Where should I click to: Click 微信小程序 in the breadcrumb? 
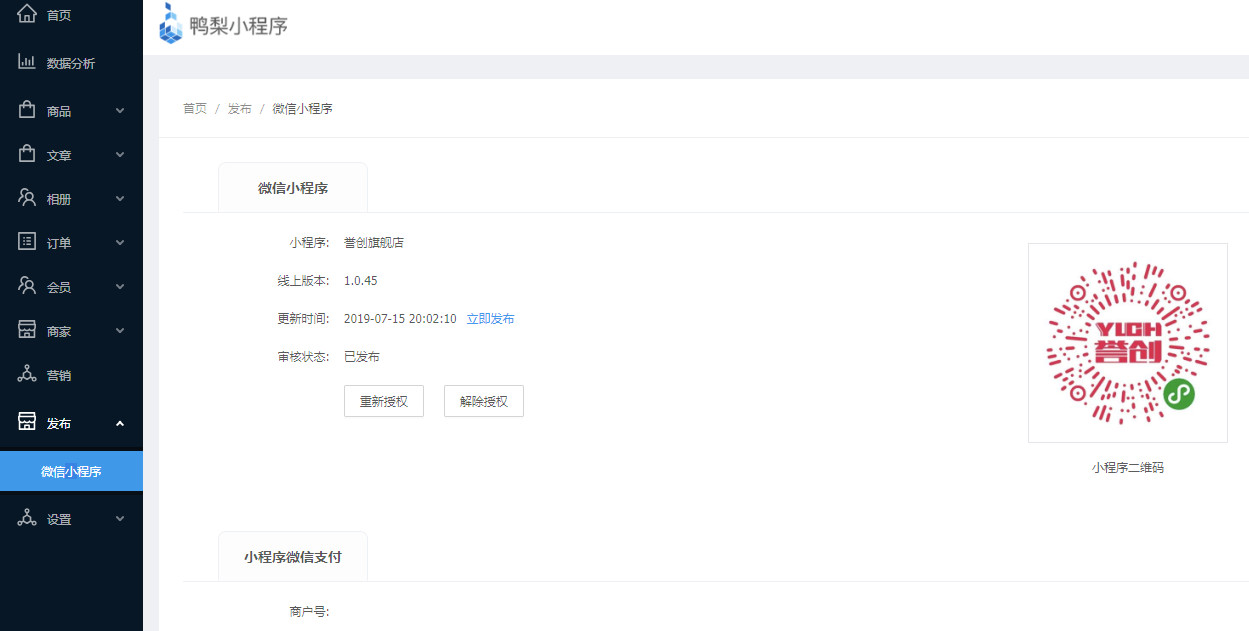pyautogui.click(x=302, y=109)
